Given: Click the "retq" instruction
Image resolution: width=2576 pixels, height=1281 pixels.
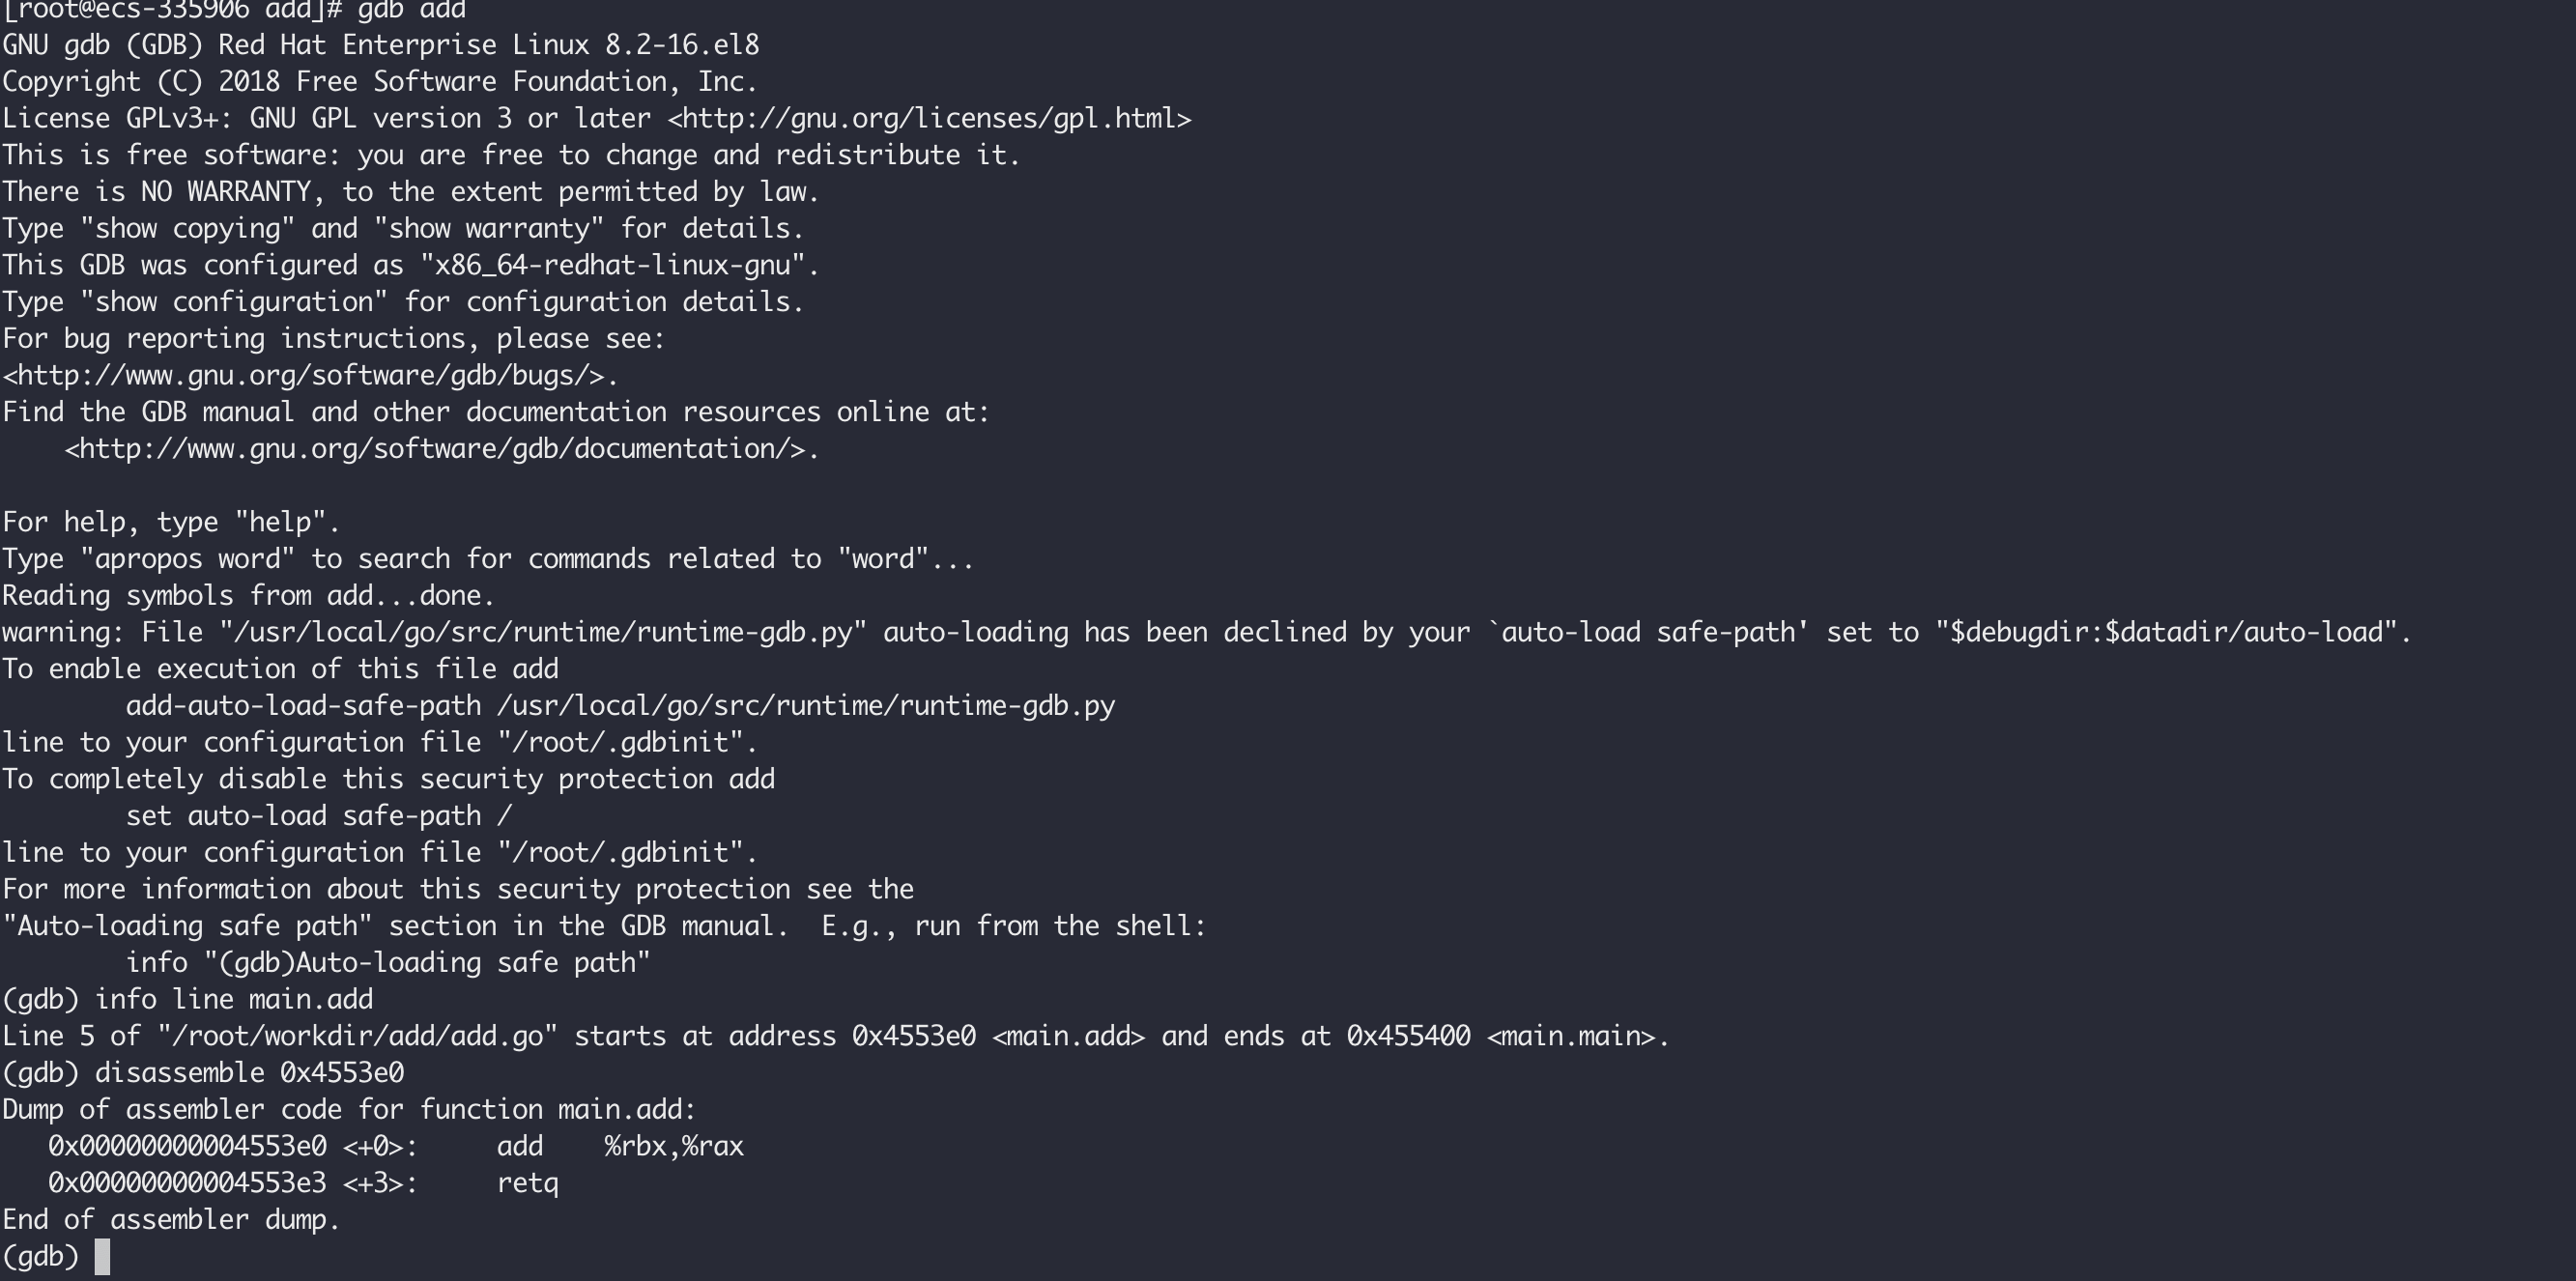Looking at the screenshot, I should click(528, 1183).
